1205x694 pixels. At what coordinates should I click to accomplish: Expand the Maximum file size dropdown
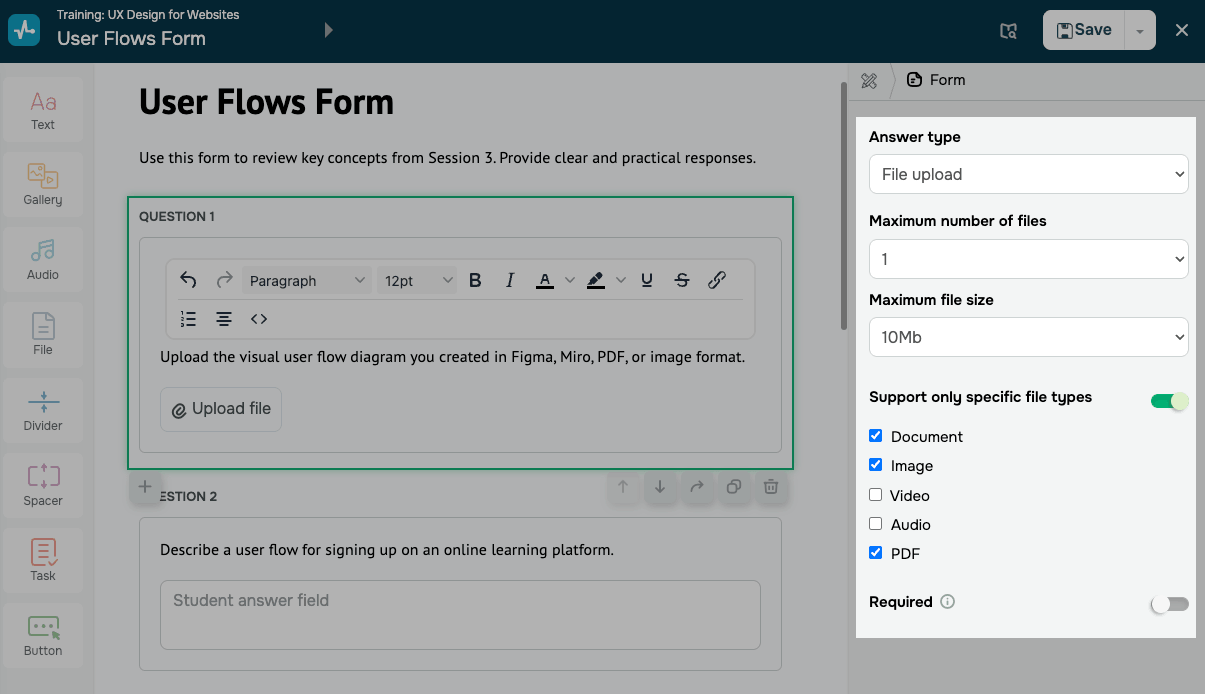pyautogui.click(x=1028, y=337)
